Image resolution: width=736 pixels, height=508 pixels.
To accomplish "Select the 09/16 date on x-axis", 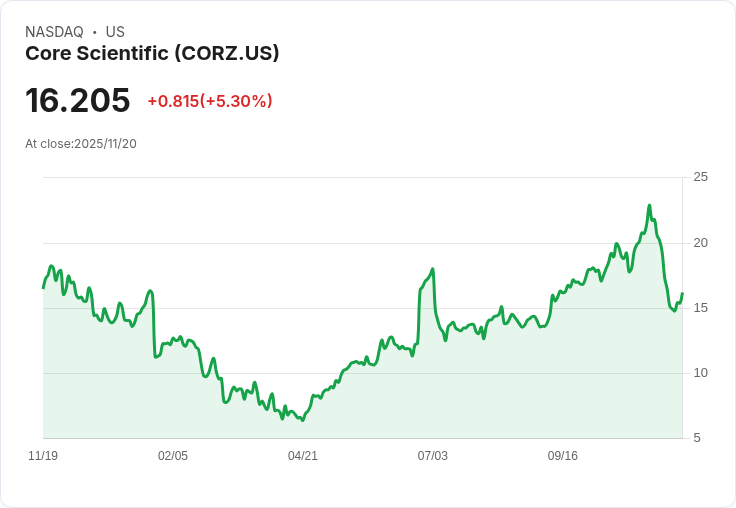I will coord(563,456).
